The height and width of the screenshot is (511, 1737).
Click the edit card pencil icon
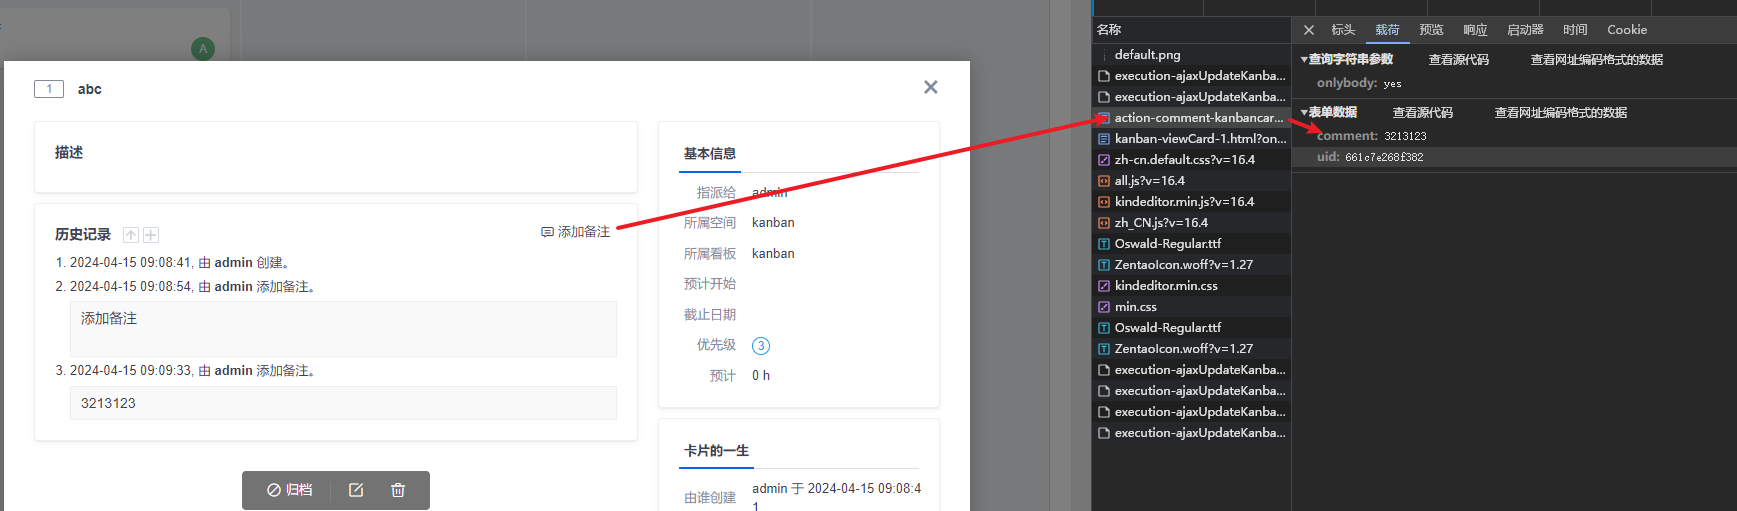pyautogui.click(x=356, y=490)
